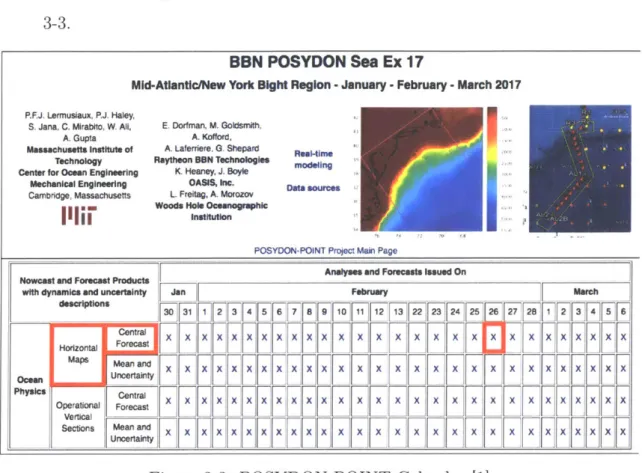Click 'Operational Vertical Sections' label cell
Image resolution: width=642 pixels, height=473 pixels.
[78, 417]
